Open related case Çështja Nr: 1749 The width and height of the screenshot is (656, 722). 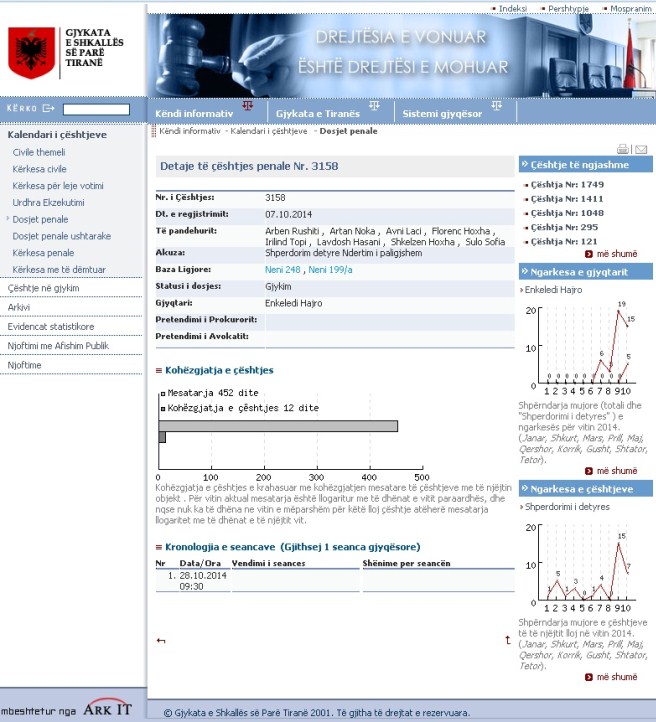(x=566, y=185)
